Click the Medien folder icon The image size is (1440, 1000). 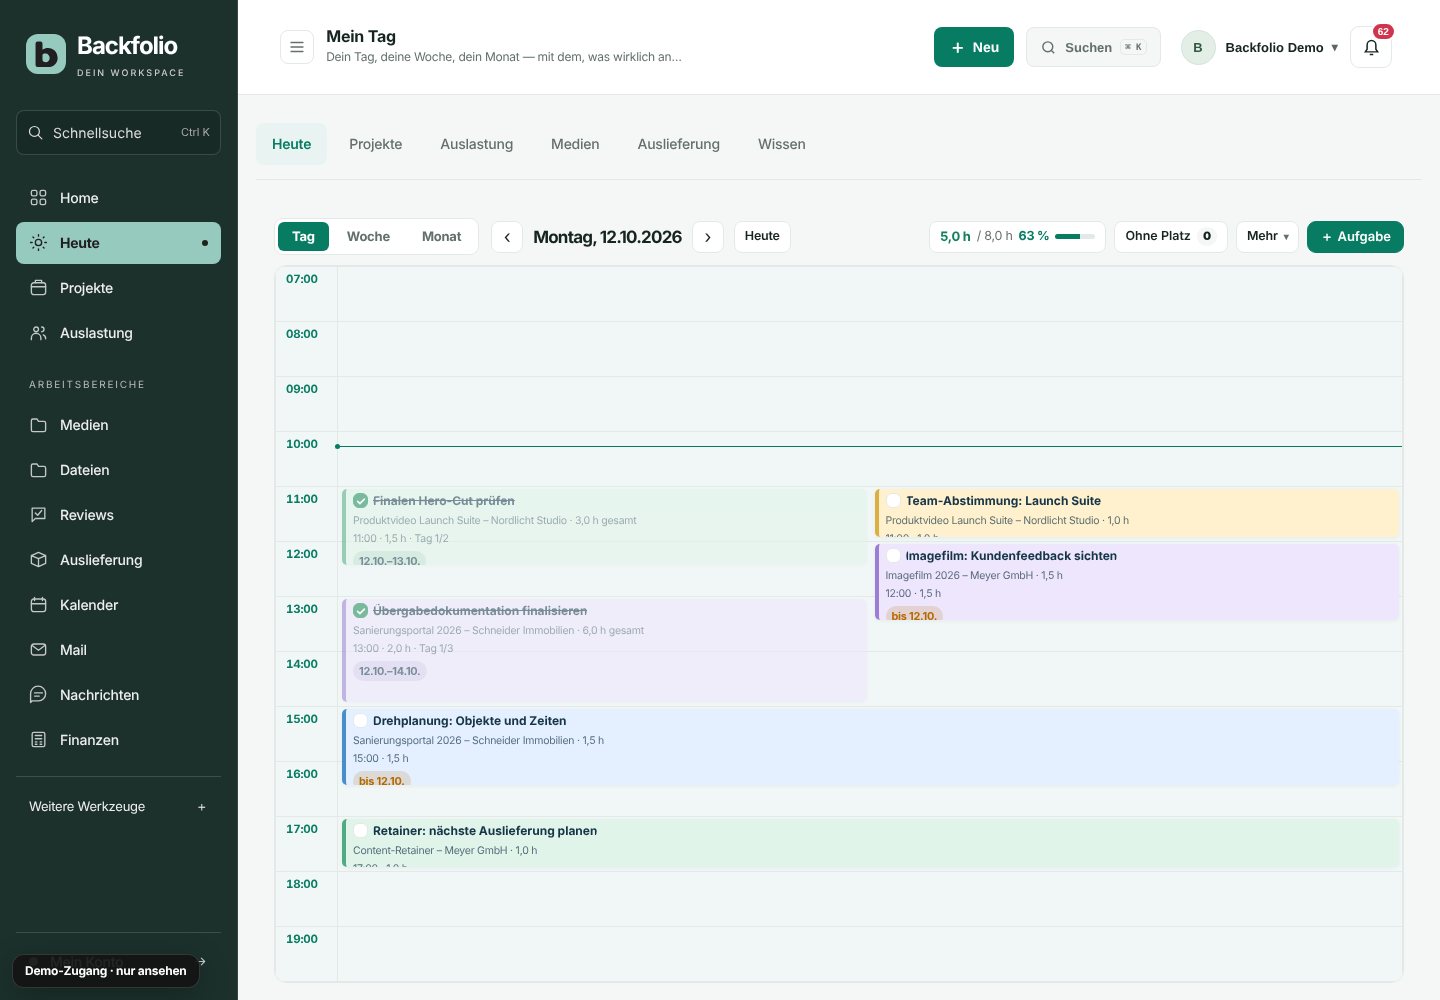pyautogui.click(x=39, y=425)
